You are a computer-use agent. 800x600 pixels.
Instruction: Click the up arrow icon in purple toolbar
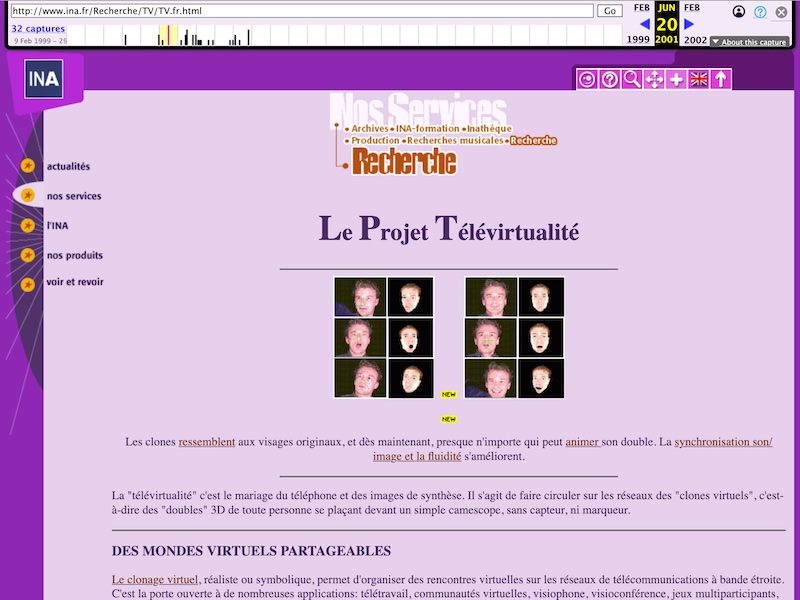tap(721, 80)
